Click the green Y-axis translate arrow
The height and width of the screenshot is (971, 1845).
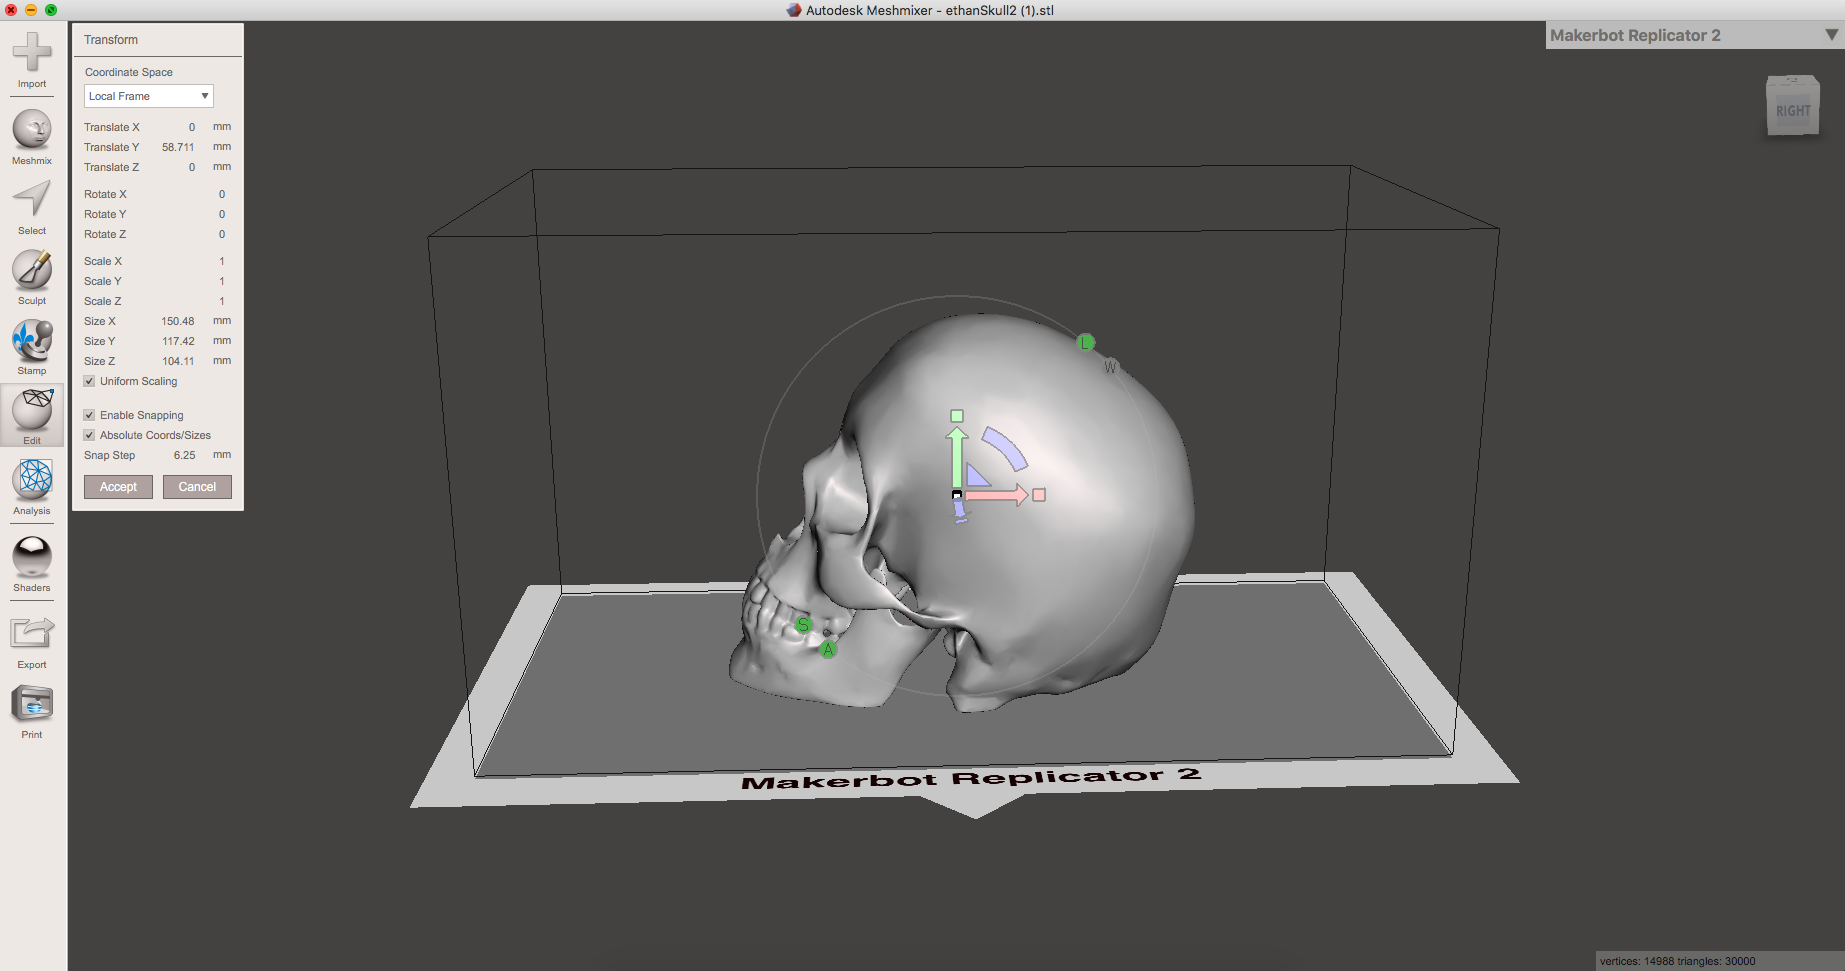click(957, 455)
